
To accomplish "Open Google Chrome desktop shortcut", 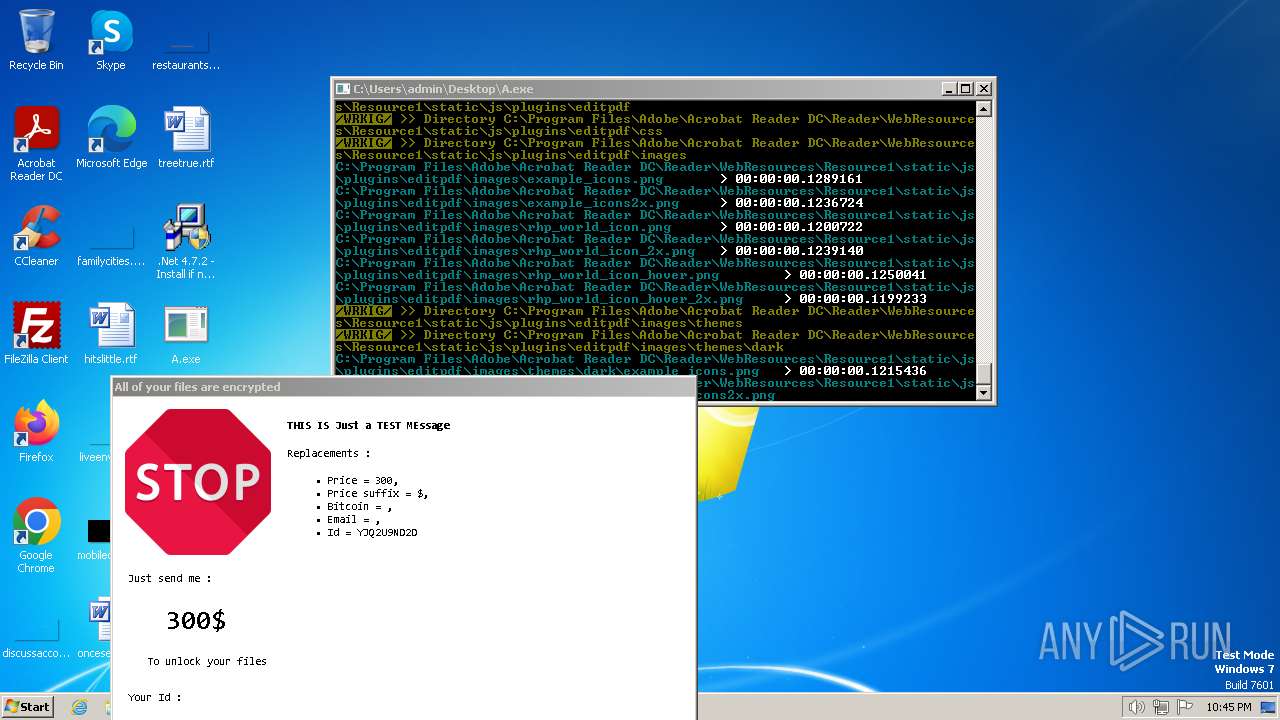I will coord(36,535).
